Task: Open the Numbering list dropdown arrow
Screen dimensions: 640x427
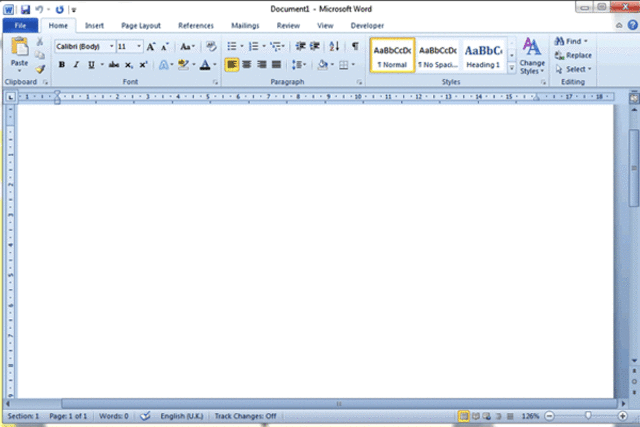Action: [264, 46]
